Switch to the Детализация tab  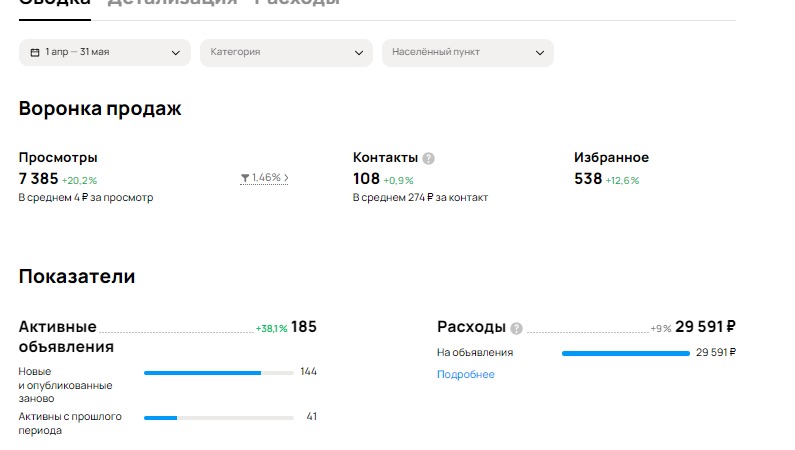(x=172, y=3)
